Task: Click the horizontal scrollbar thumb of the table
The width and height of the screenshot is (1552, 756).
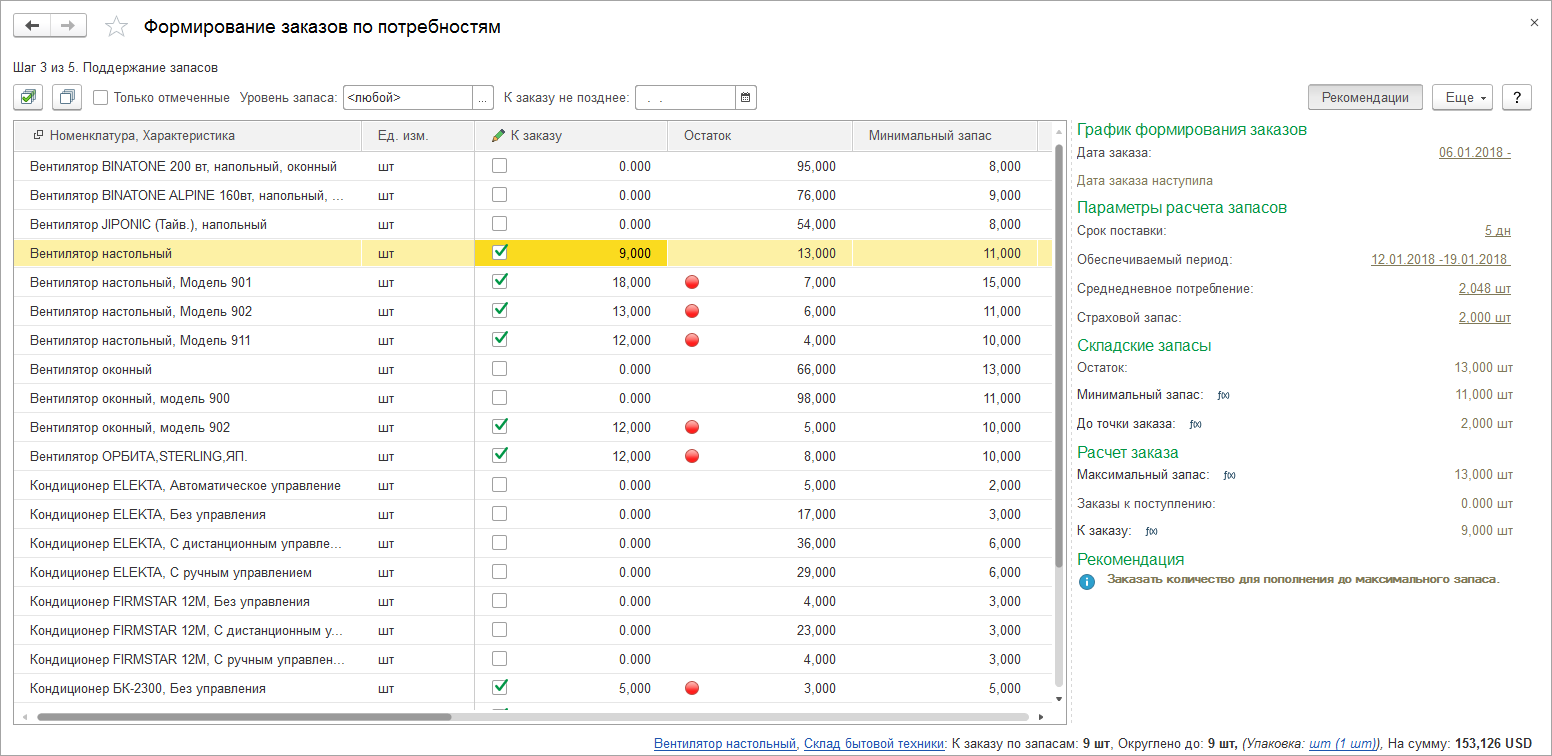Action: coord(244,717)
